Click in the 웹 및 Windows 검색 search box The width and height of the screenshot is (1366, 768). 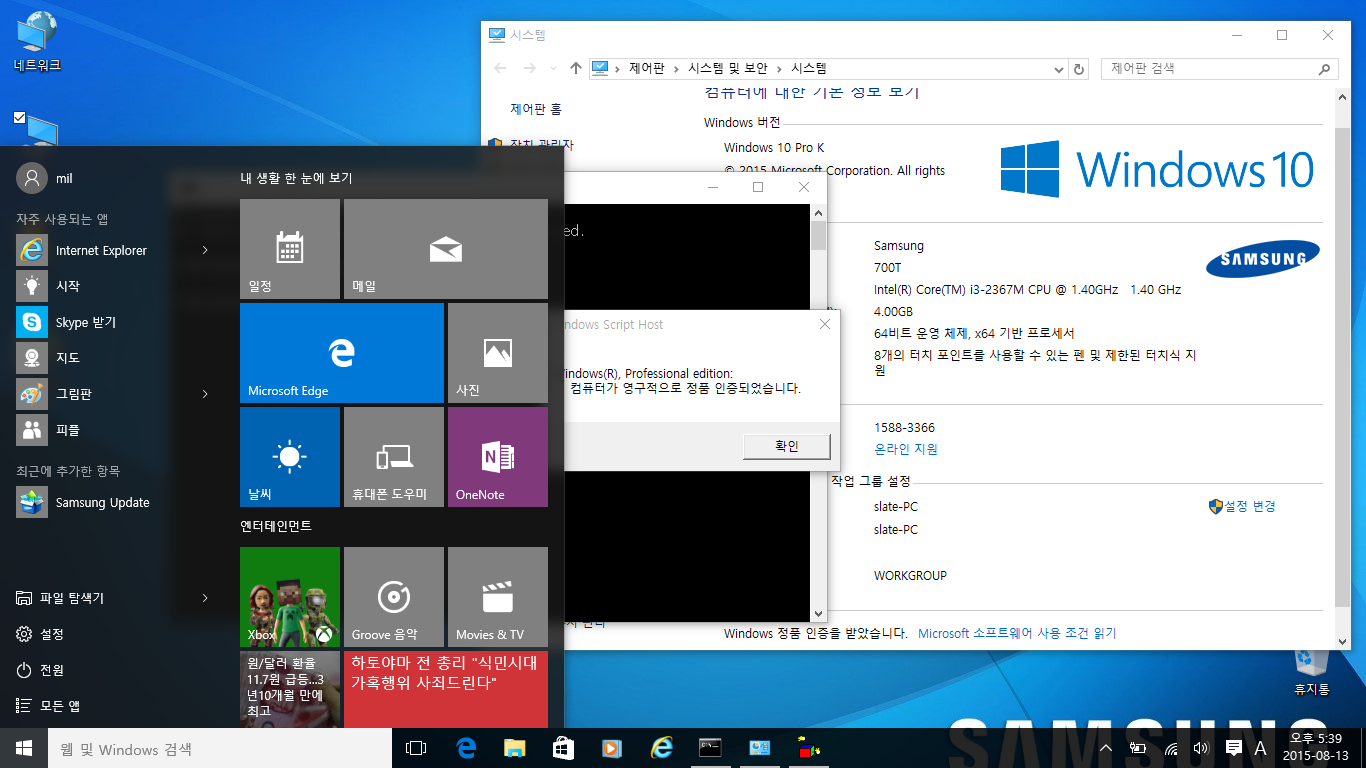tap(220, 748)
